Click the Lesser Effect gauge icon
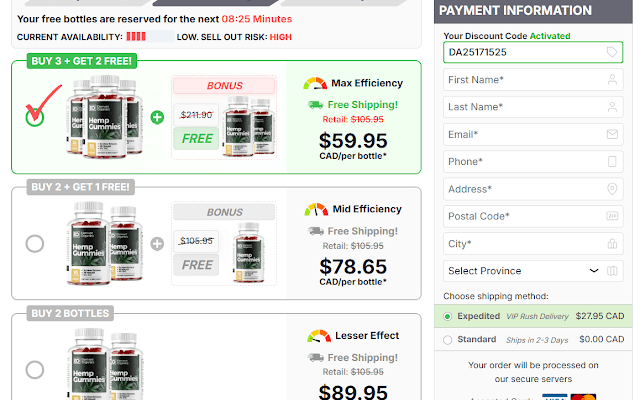Viewport: 640px width, 400px height. click(x=320, y=336)
